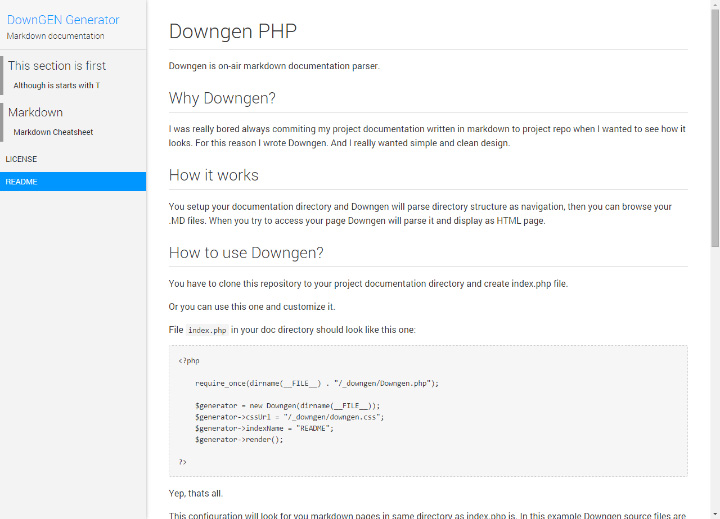
Task: Open the Markdown Cheatsheet page
Action: click(53, 132)
